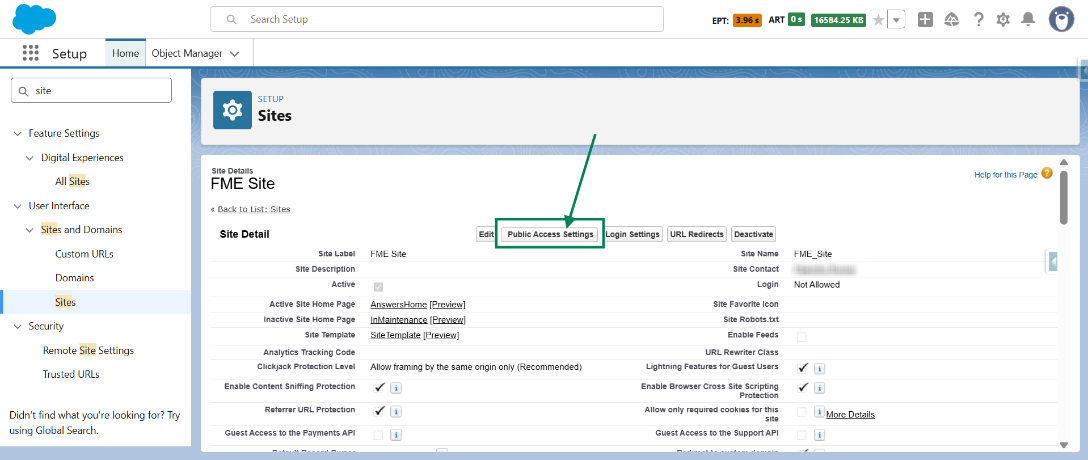Open the favorites list dropdown arrow
The height and width of the screenshot is (460, 1088).
coord(897,20)
